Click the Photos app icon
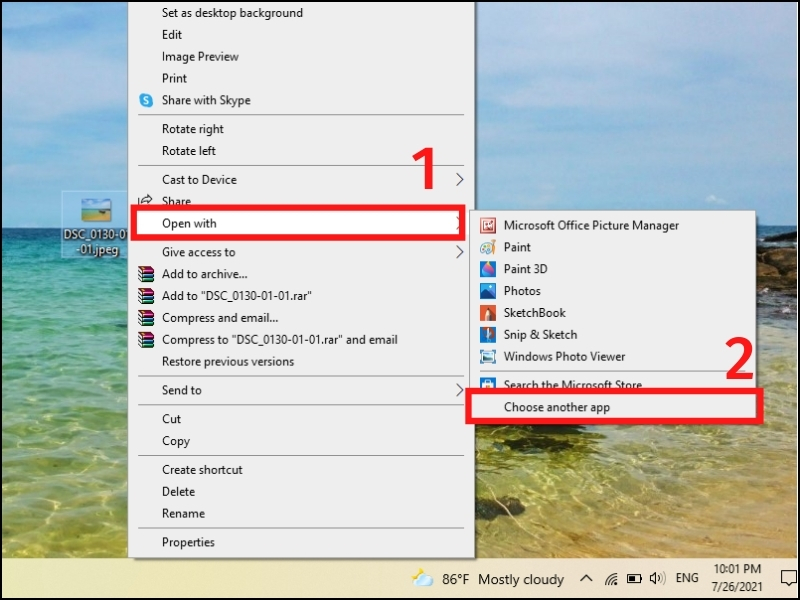The height and width of the screenshot is (600, 800). point(488,291)
